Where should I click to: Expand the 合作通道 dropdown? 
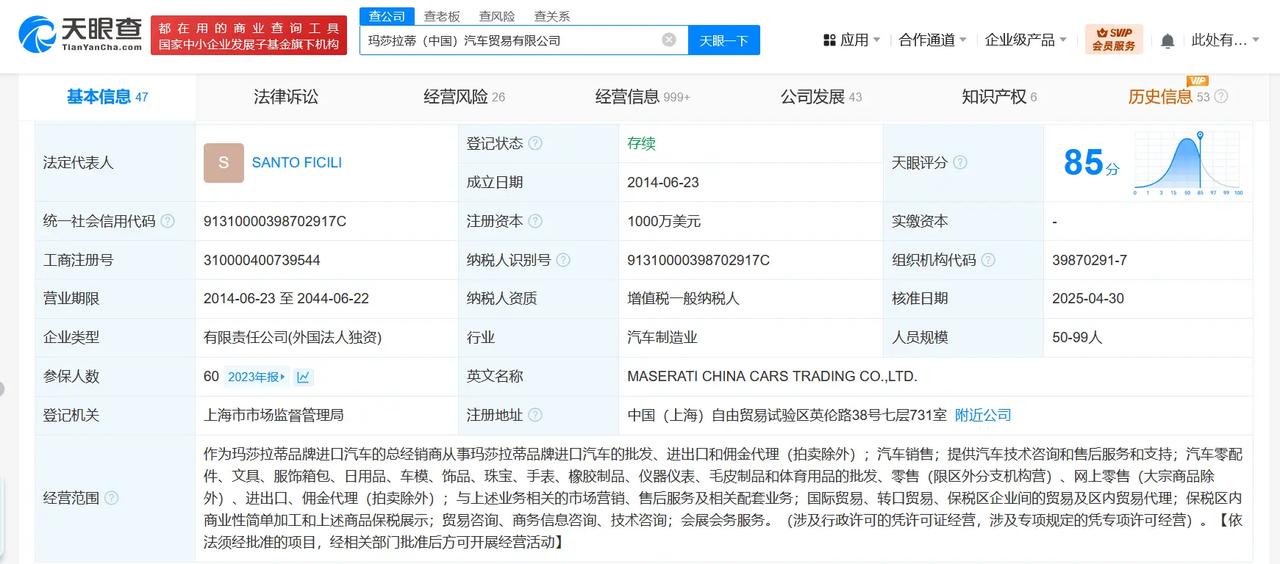[932, 40]
